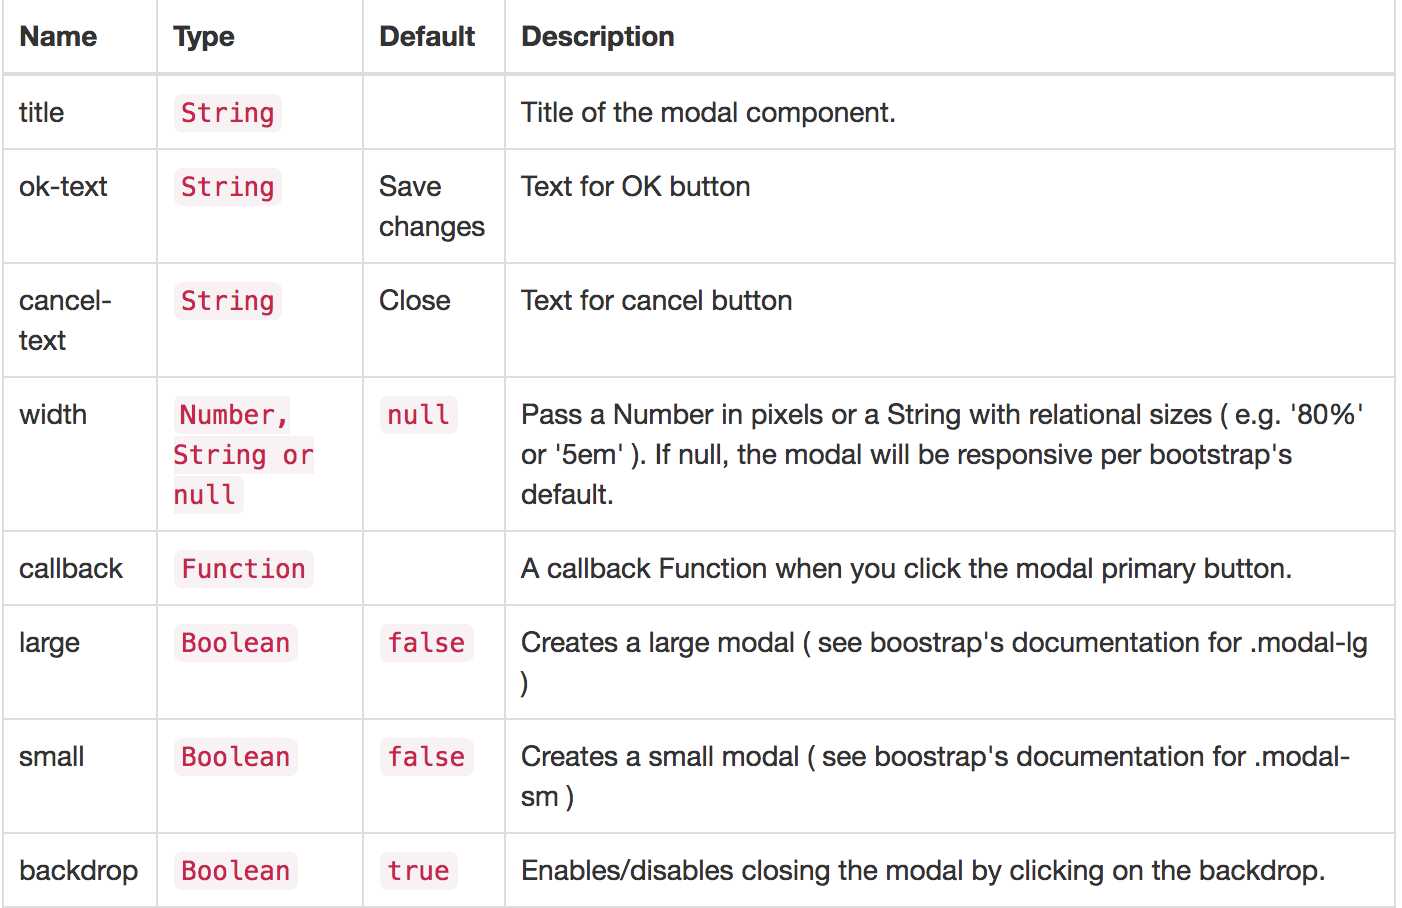This screenshot has height=908, width=1402.
Task: Select the String type tag for title
Action: coord(227,113)
